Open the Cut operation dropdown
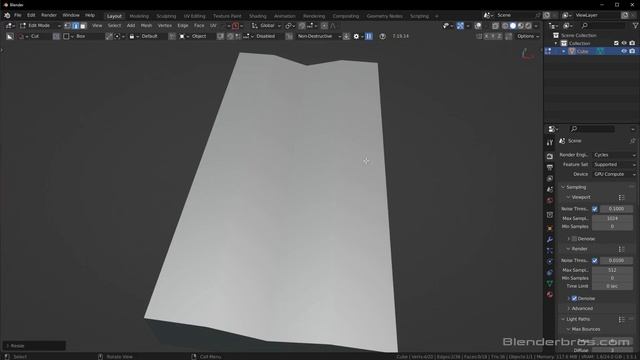640x360 pixels. tap(34, 36)
